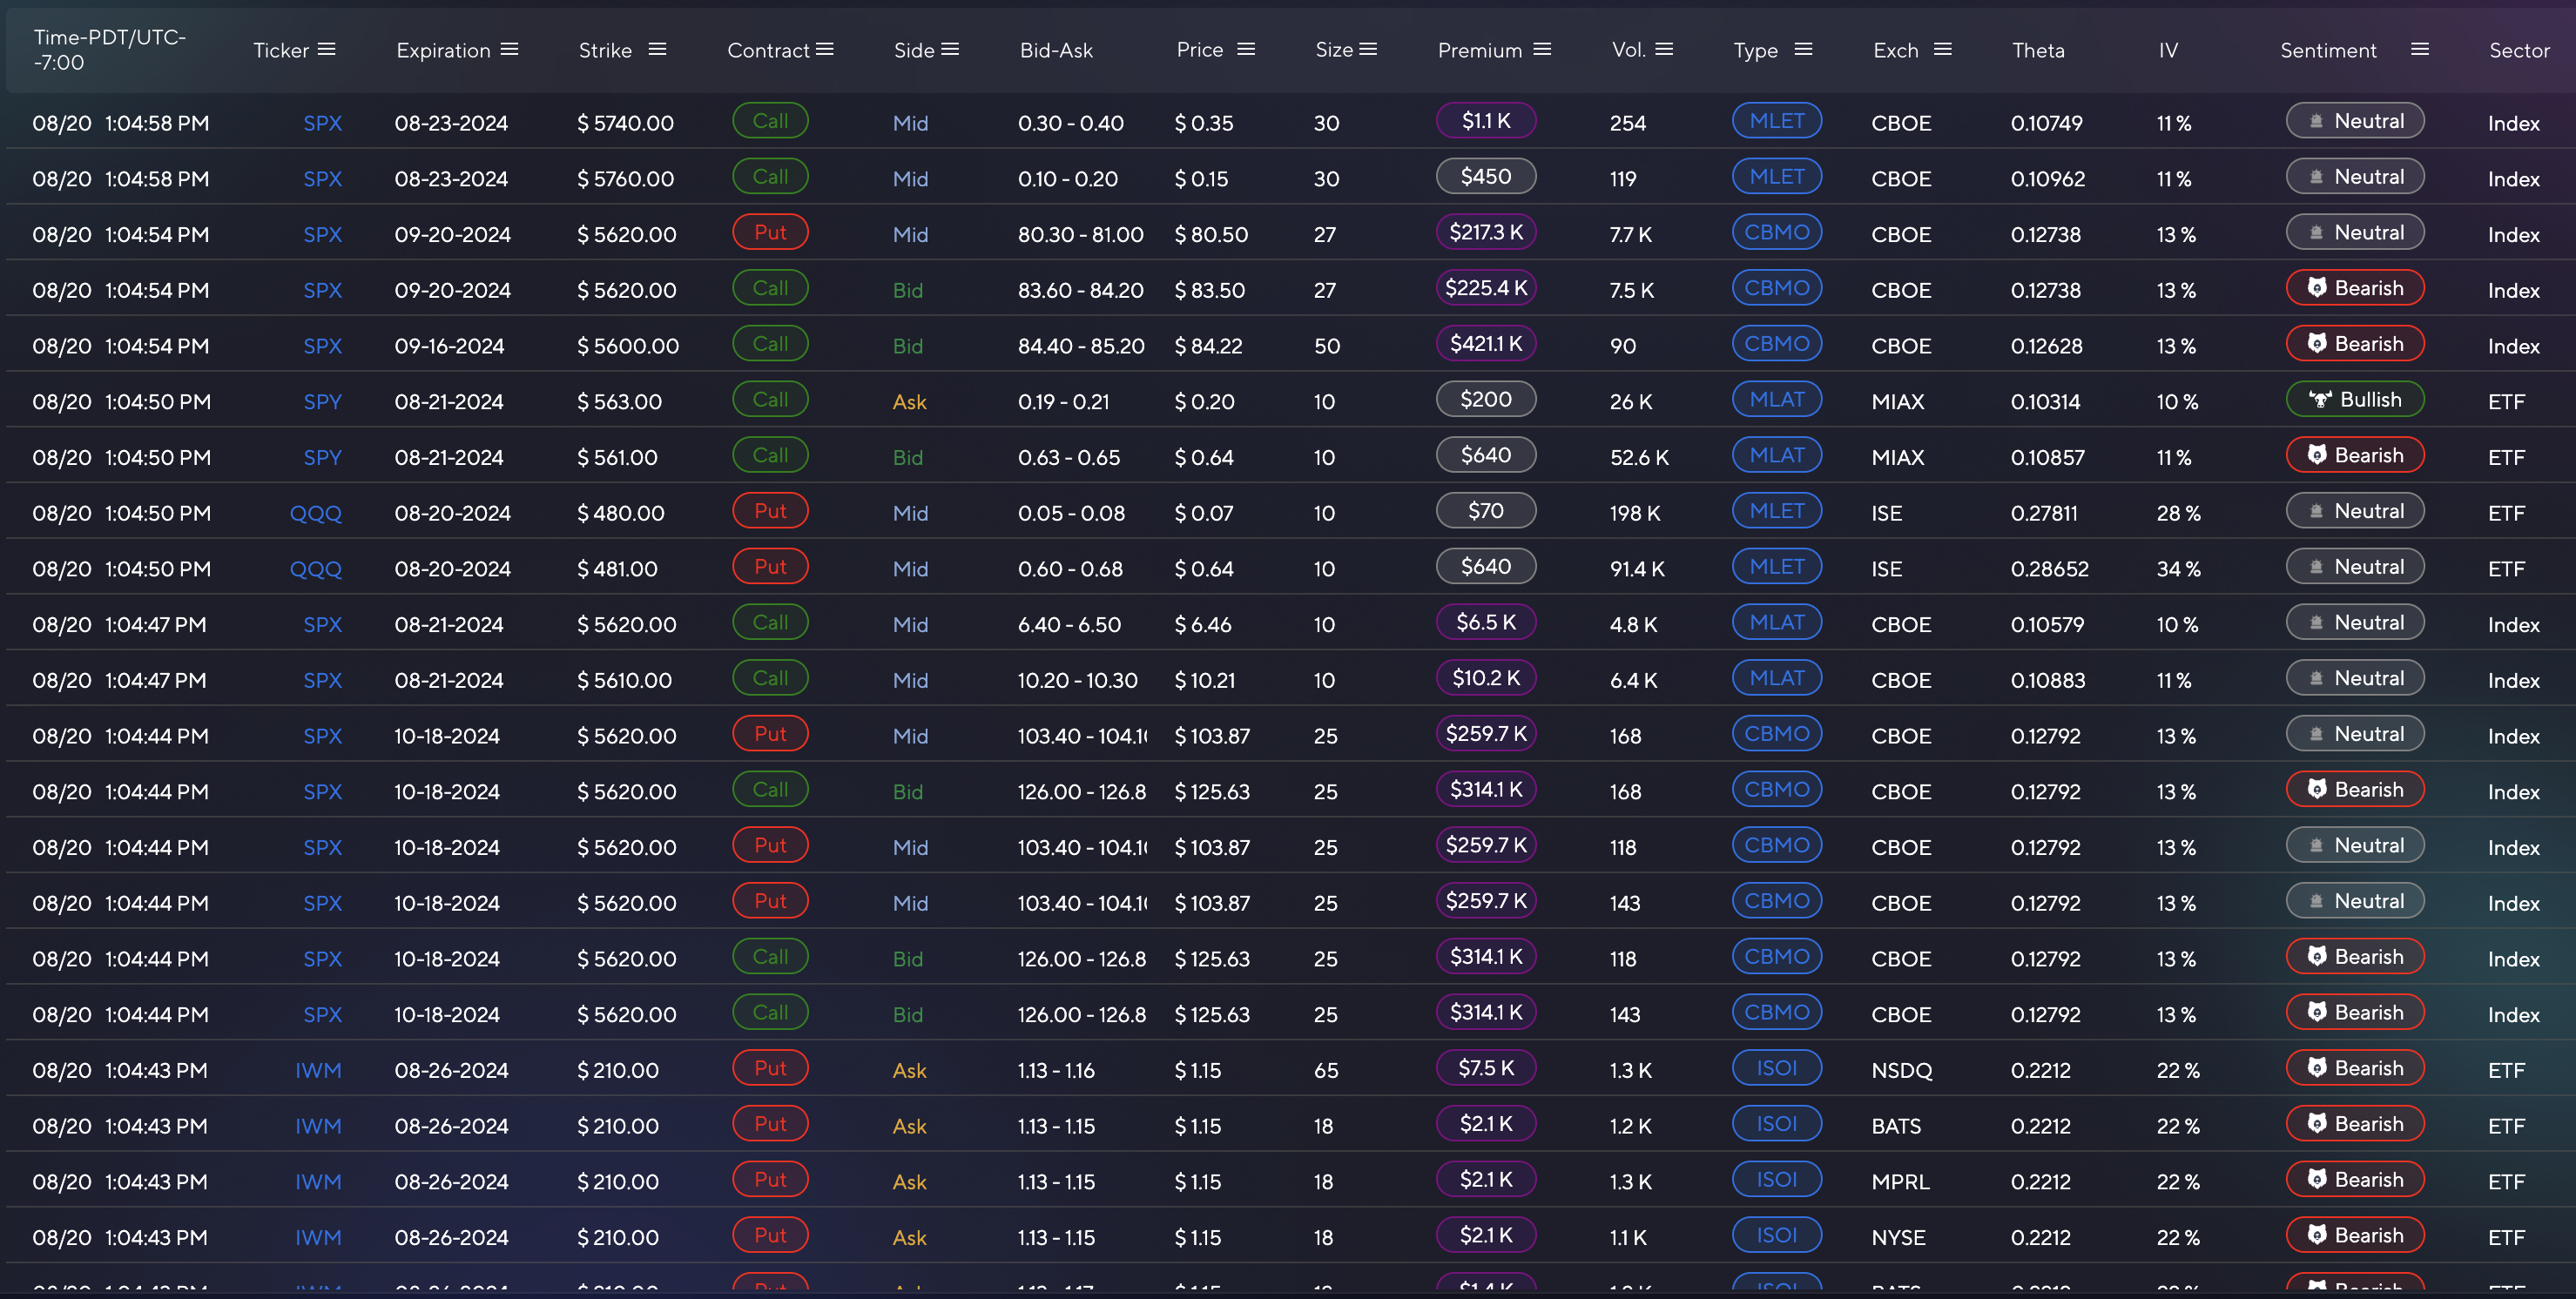Viewport: 2576px width, 1299px height.
Task: Click the Neutral badge in the top row
Action: point(2355,120)
